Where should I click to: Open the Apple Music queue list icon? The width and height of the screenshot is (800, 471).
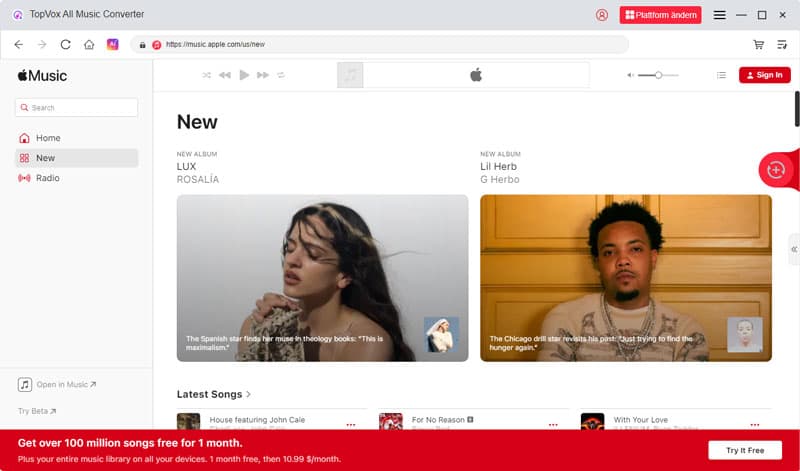click(x=721, y=75)
